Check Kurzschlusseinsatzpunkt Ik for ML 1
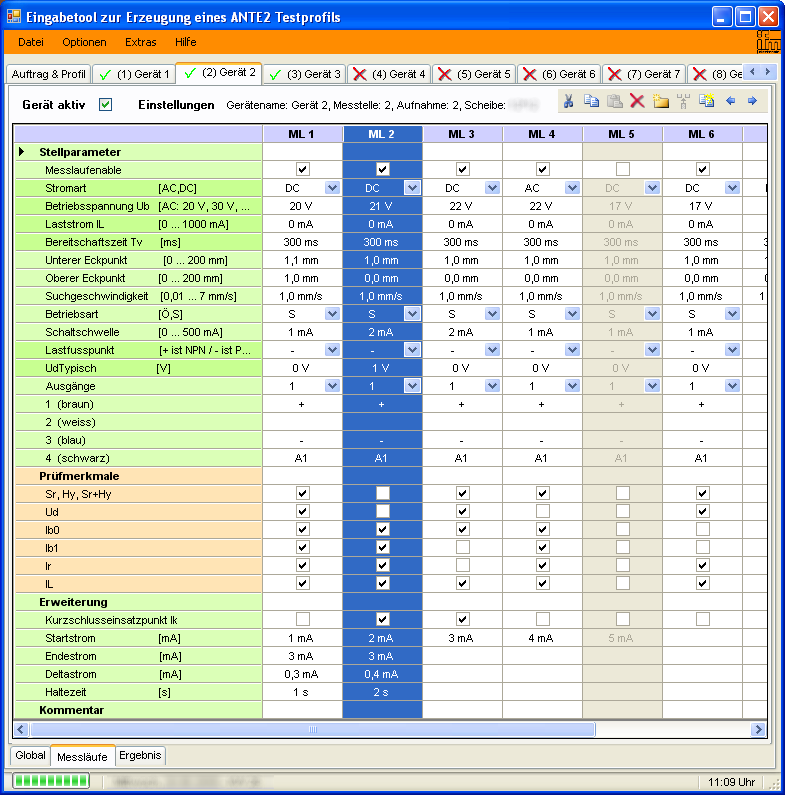 point(302,620)
